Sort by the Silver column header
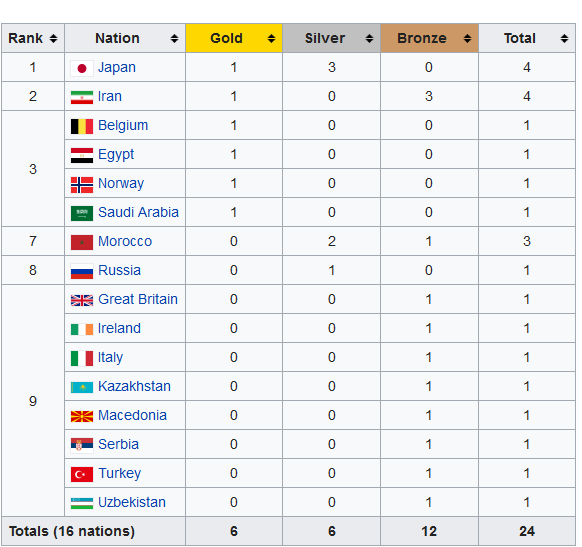582x547 pixels. (x=331, y=38)
